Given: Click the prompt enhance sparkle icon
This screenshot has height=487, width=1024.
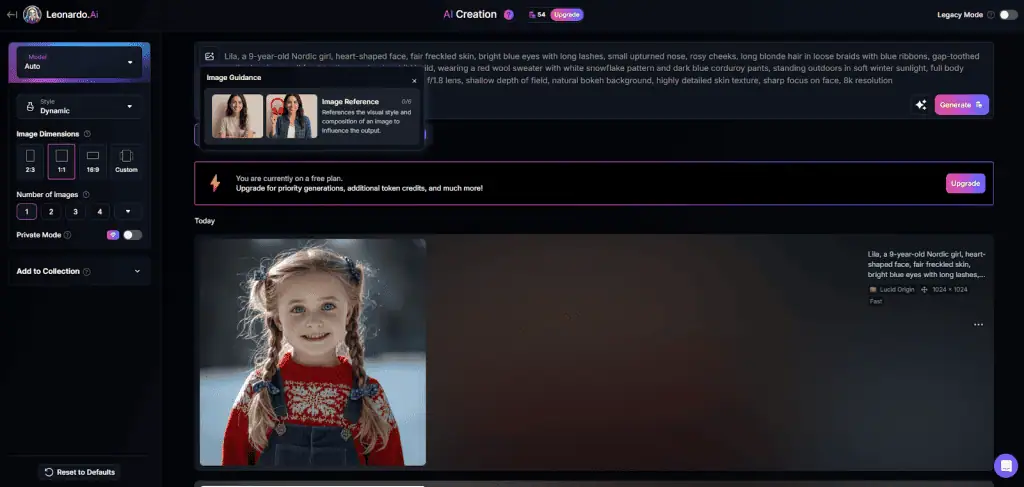Looking at the screenshot, I should point(921,104).
